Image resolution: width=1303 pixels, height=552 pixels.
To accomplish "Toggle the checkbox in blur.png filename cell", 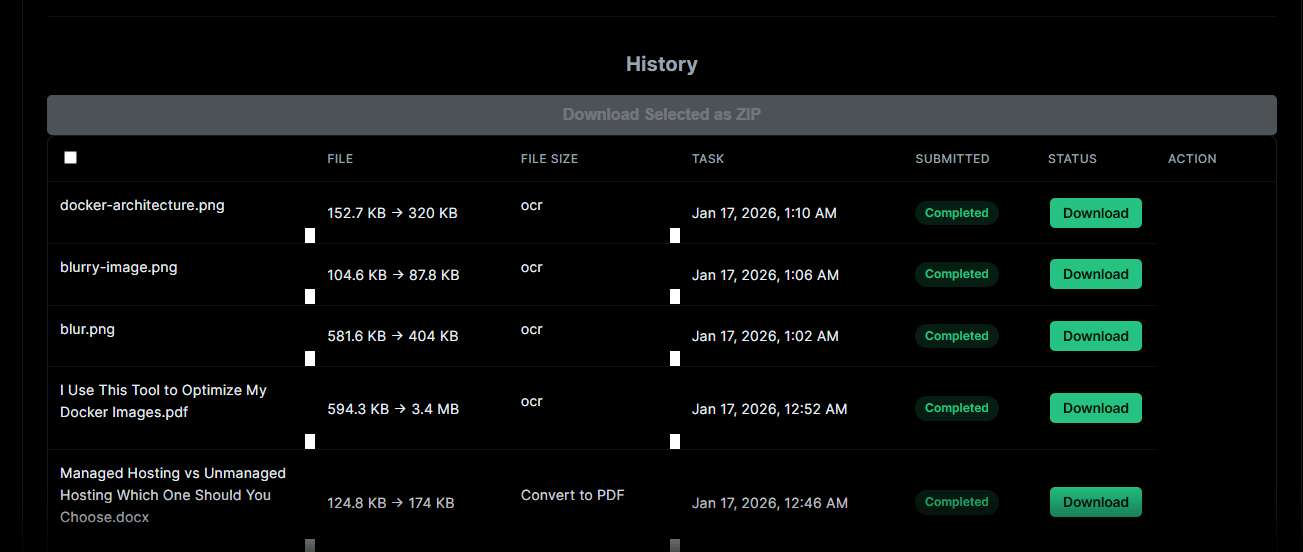I will click(310, 358).
